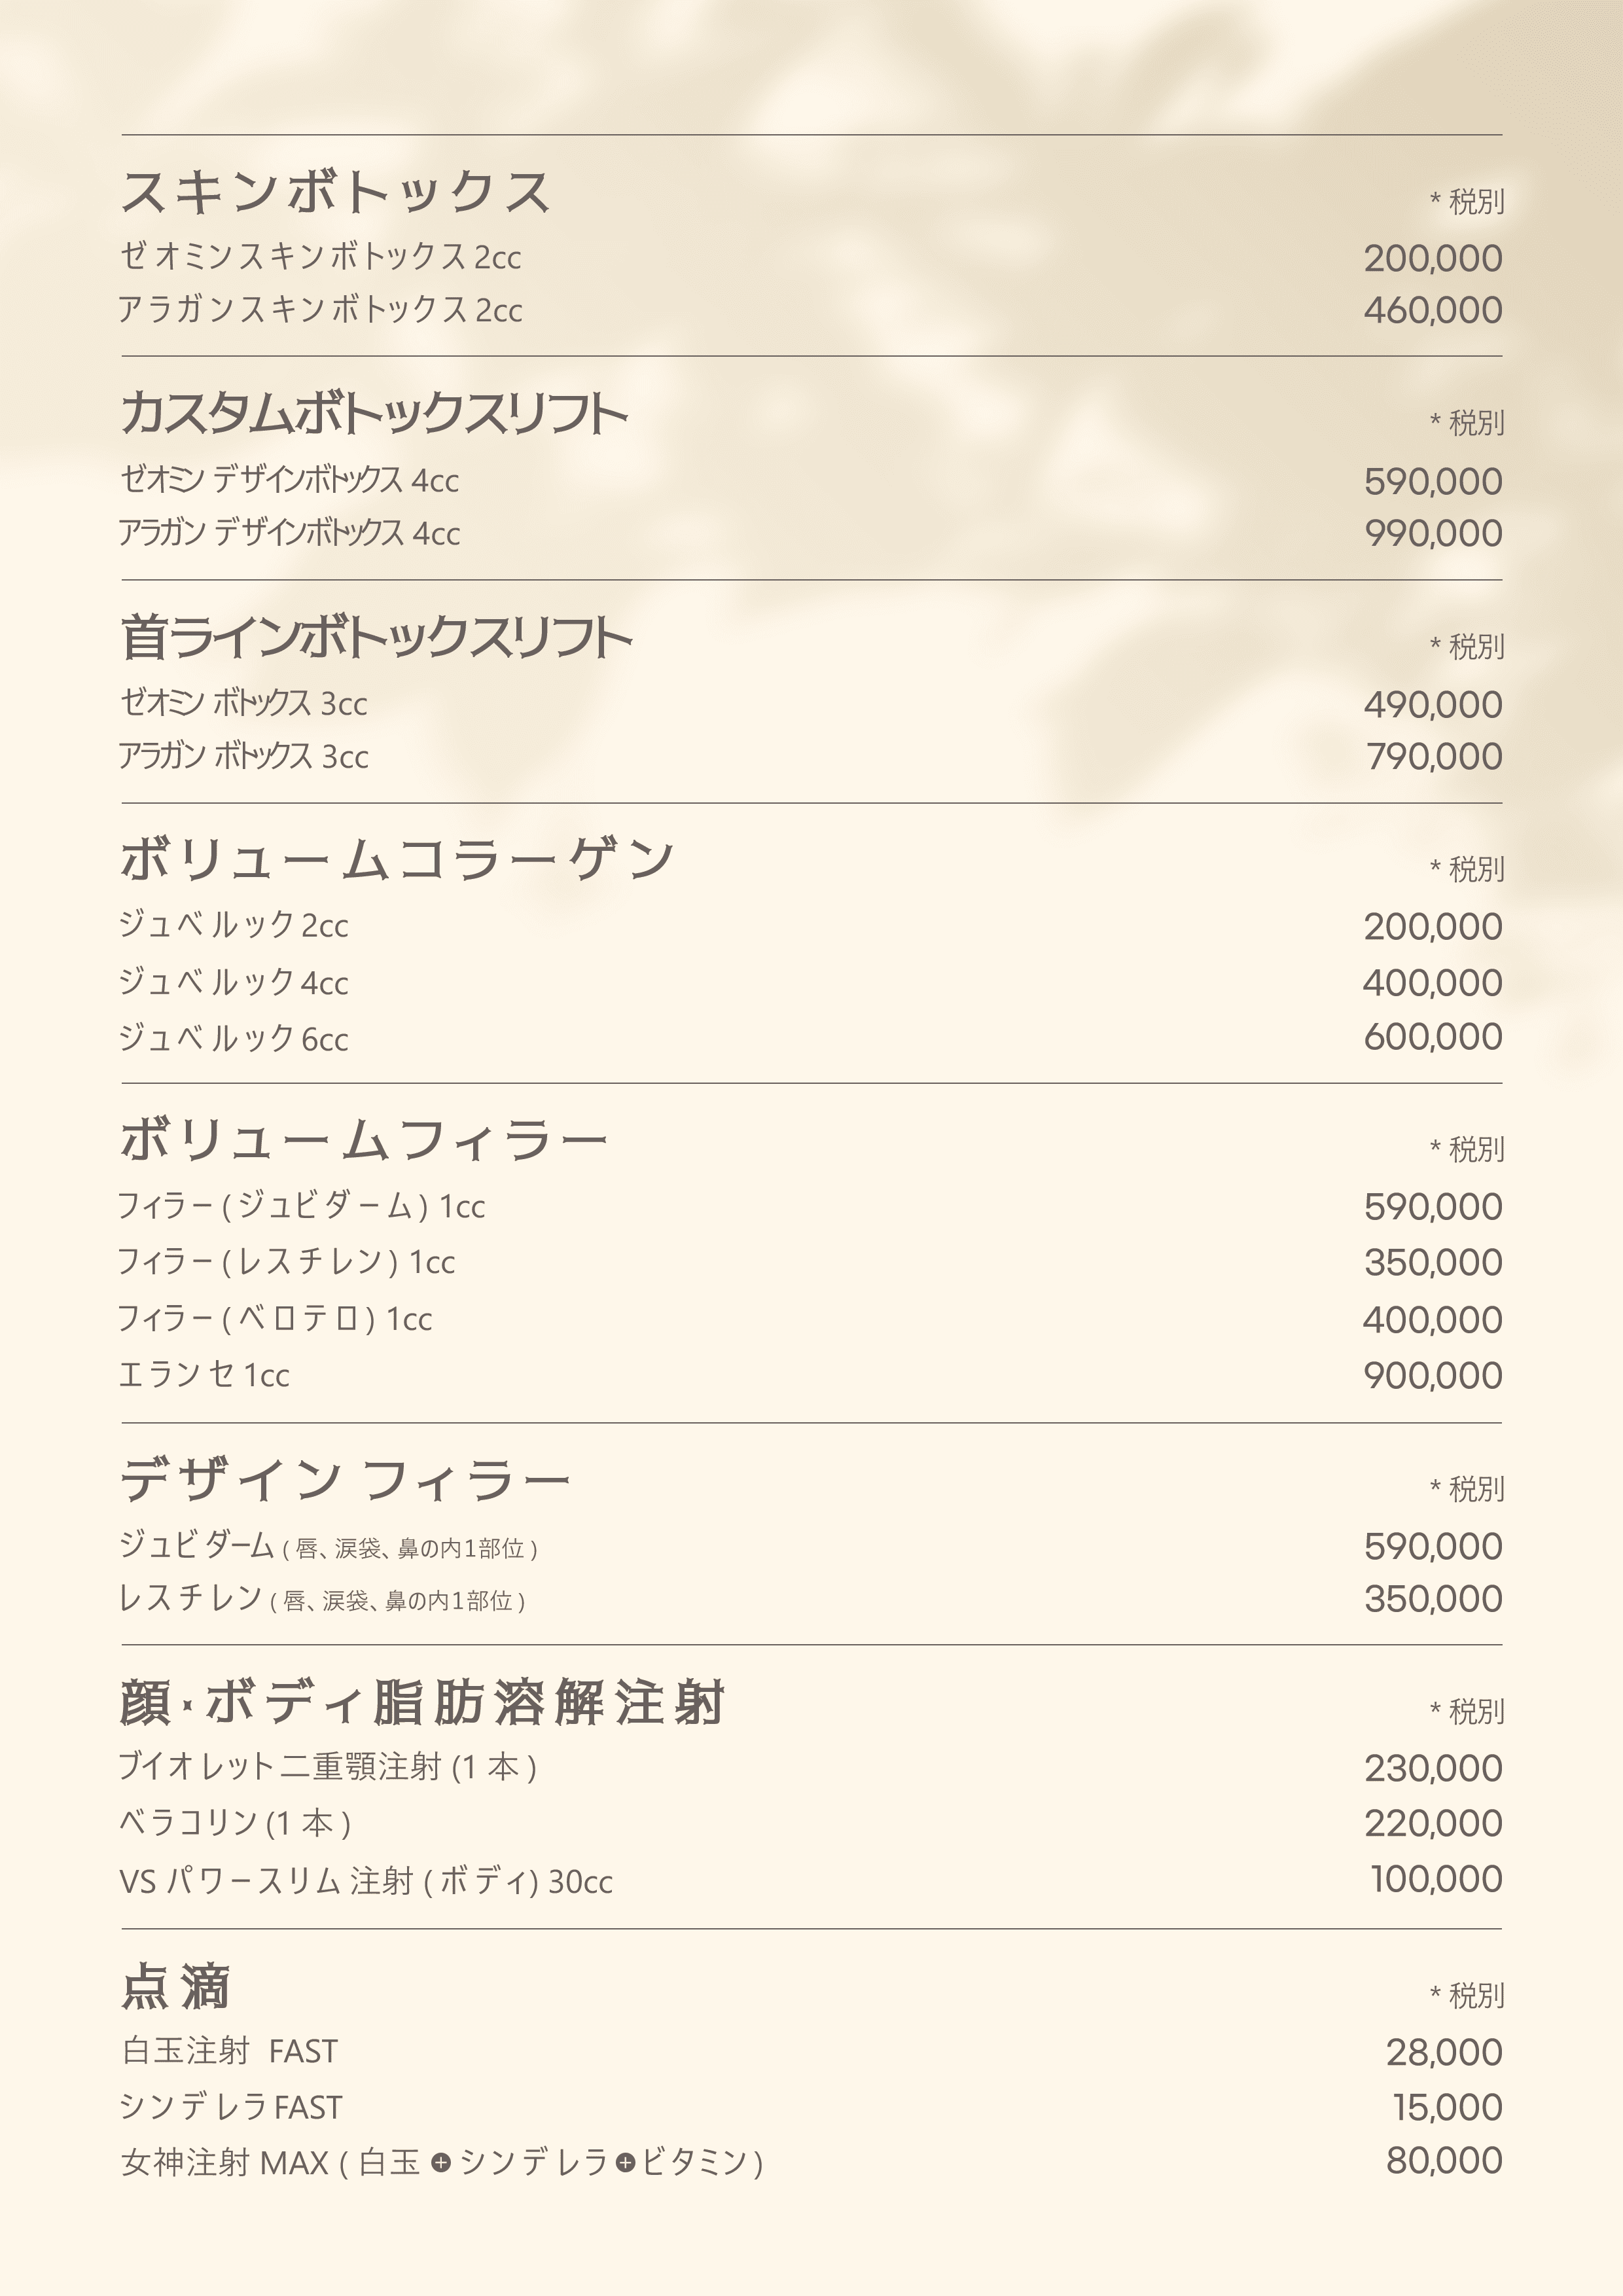Image resolution: width=1623 pixels, height=2296 pixels.
Task: Click the 白玉注射 FAST item
Action: (x=230, y=2051)
